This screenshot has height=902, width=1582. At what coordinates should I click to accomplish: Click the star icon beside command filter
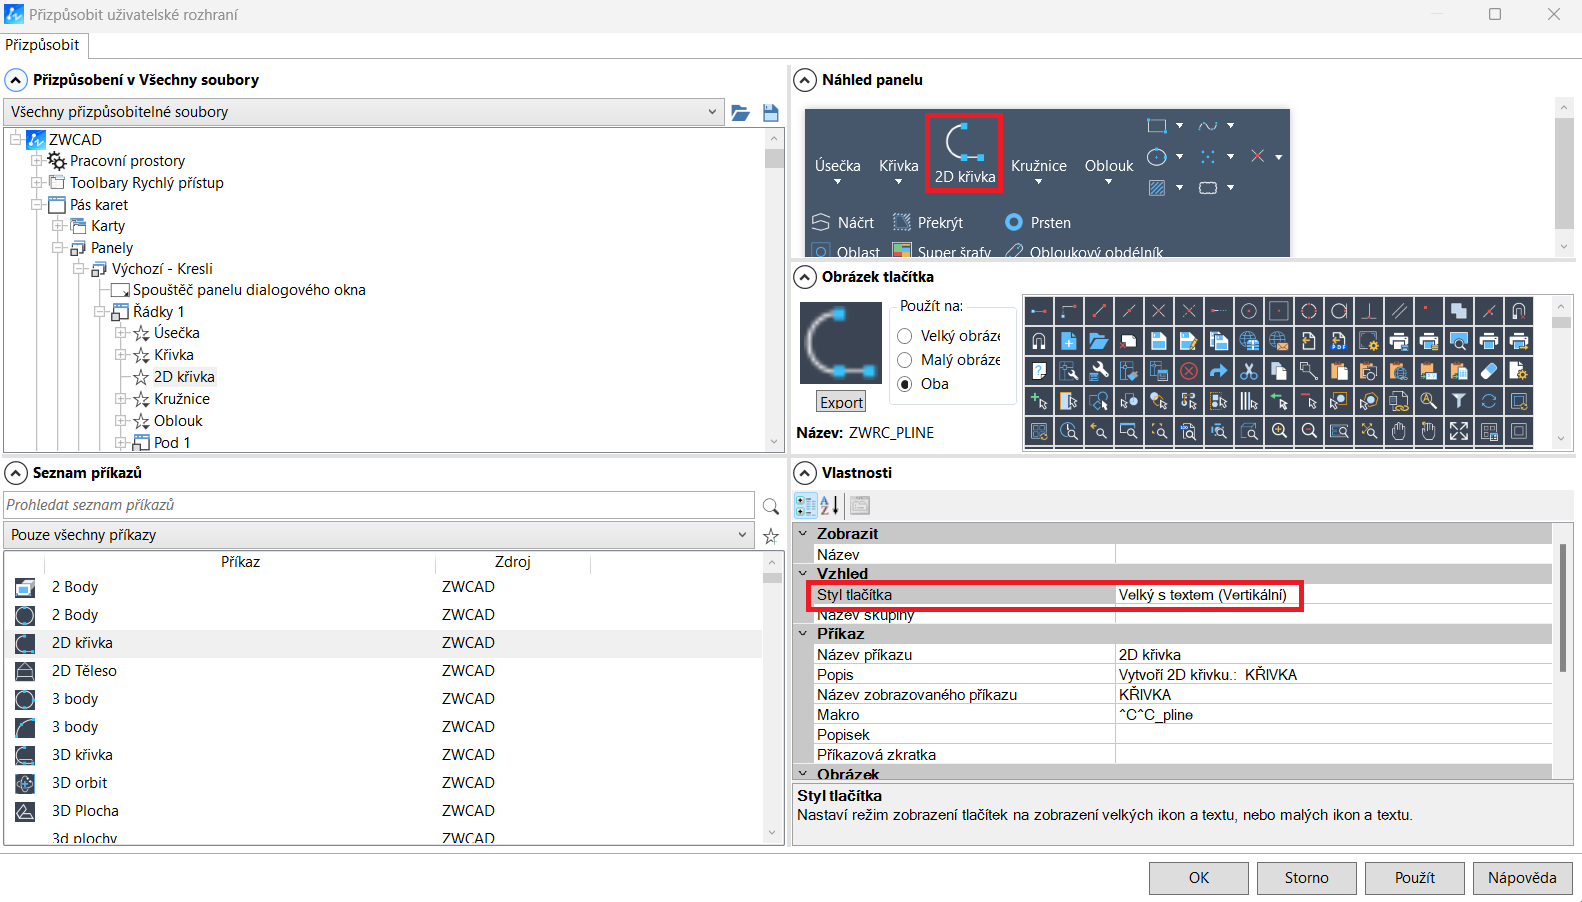coord(770,536)
